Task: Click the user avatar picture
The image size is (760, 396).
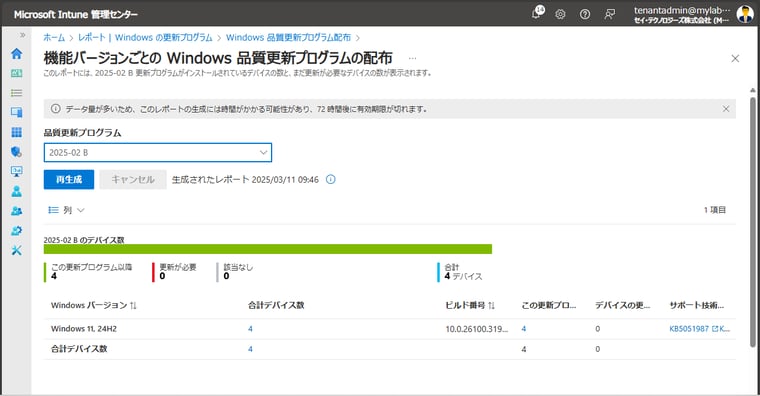Action: [x=745, y=14]
